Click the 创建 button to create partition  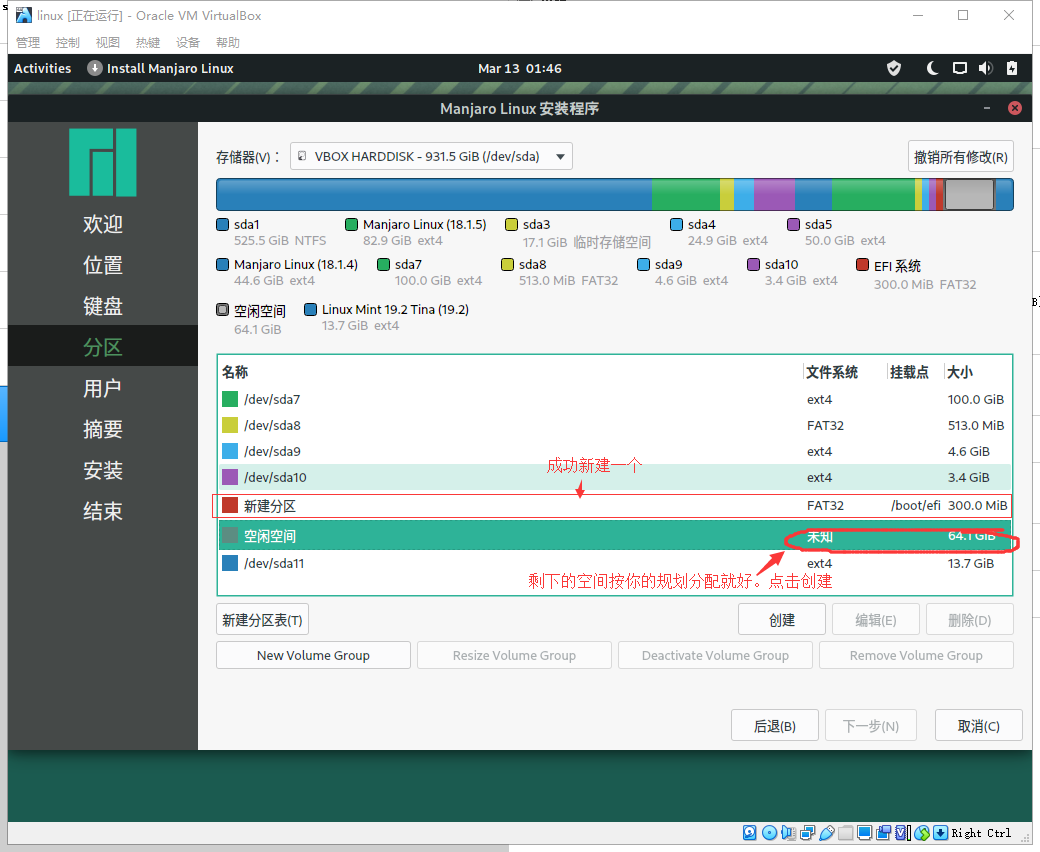click(782, 620)
